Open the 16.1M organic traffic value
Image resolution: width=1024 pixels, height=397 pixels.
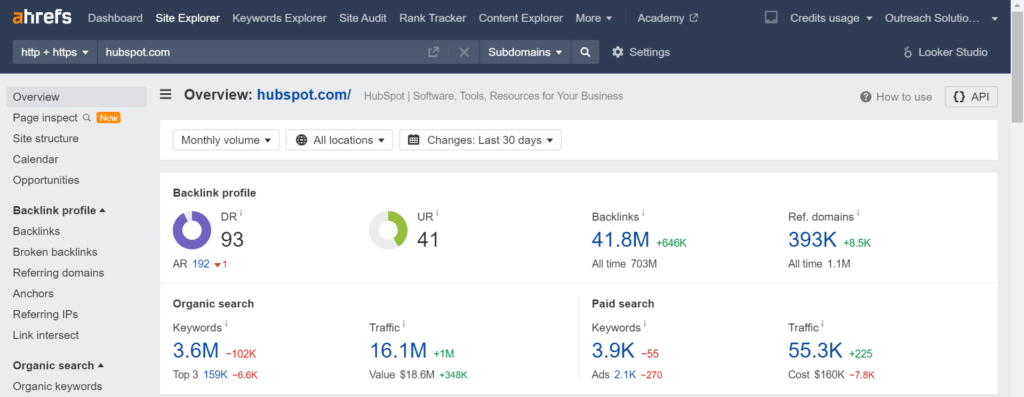[x=398, y=351]
